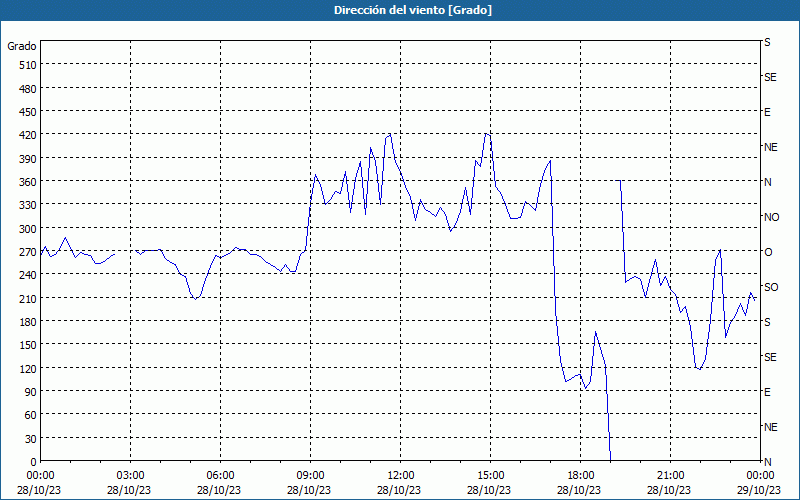
Task: Select the E compass label beside the 450 gridline
Action: click(767, 112)
